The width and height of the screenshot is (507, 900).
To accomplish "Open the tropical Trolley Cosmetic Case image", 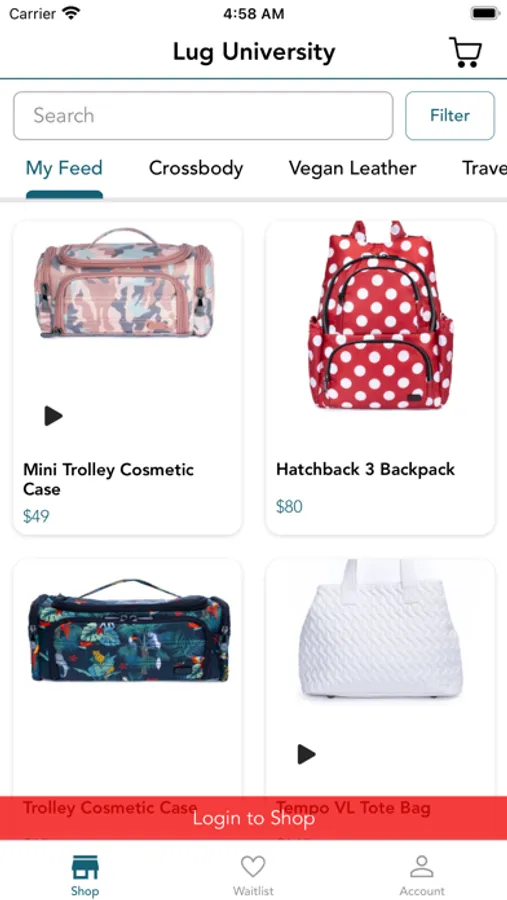I will (x=129, y=630).
